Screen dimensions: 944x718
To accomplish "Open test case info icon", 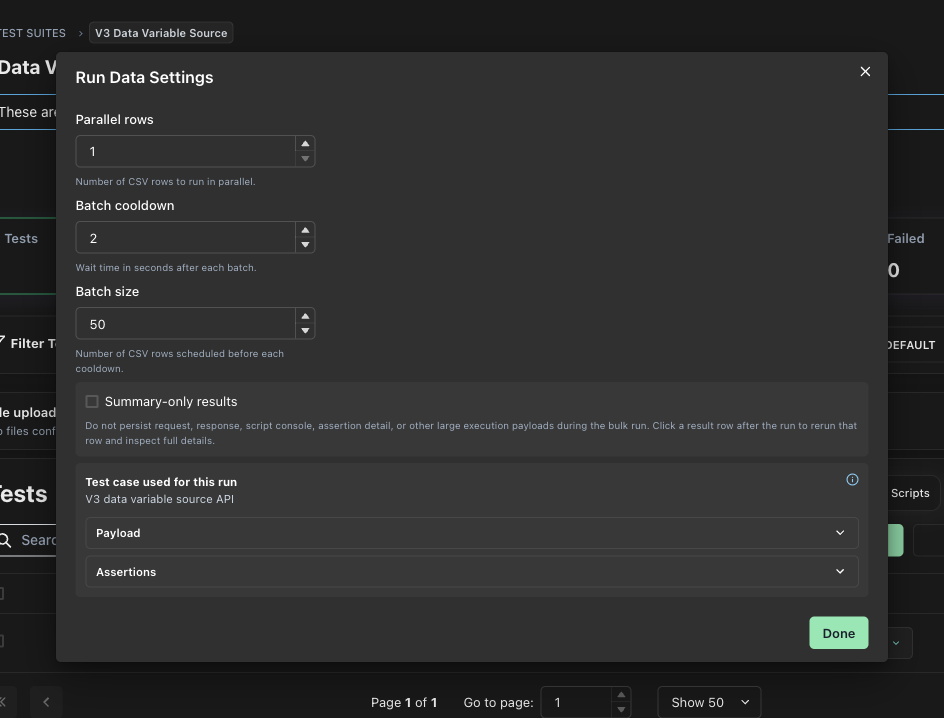I will [x=852, y=480].
